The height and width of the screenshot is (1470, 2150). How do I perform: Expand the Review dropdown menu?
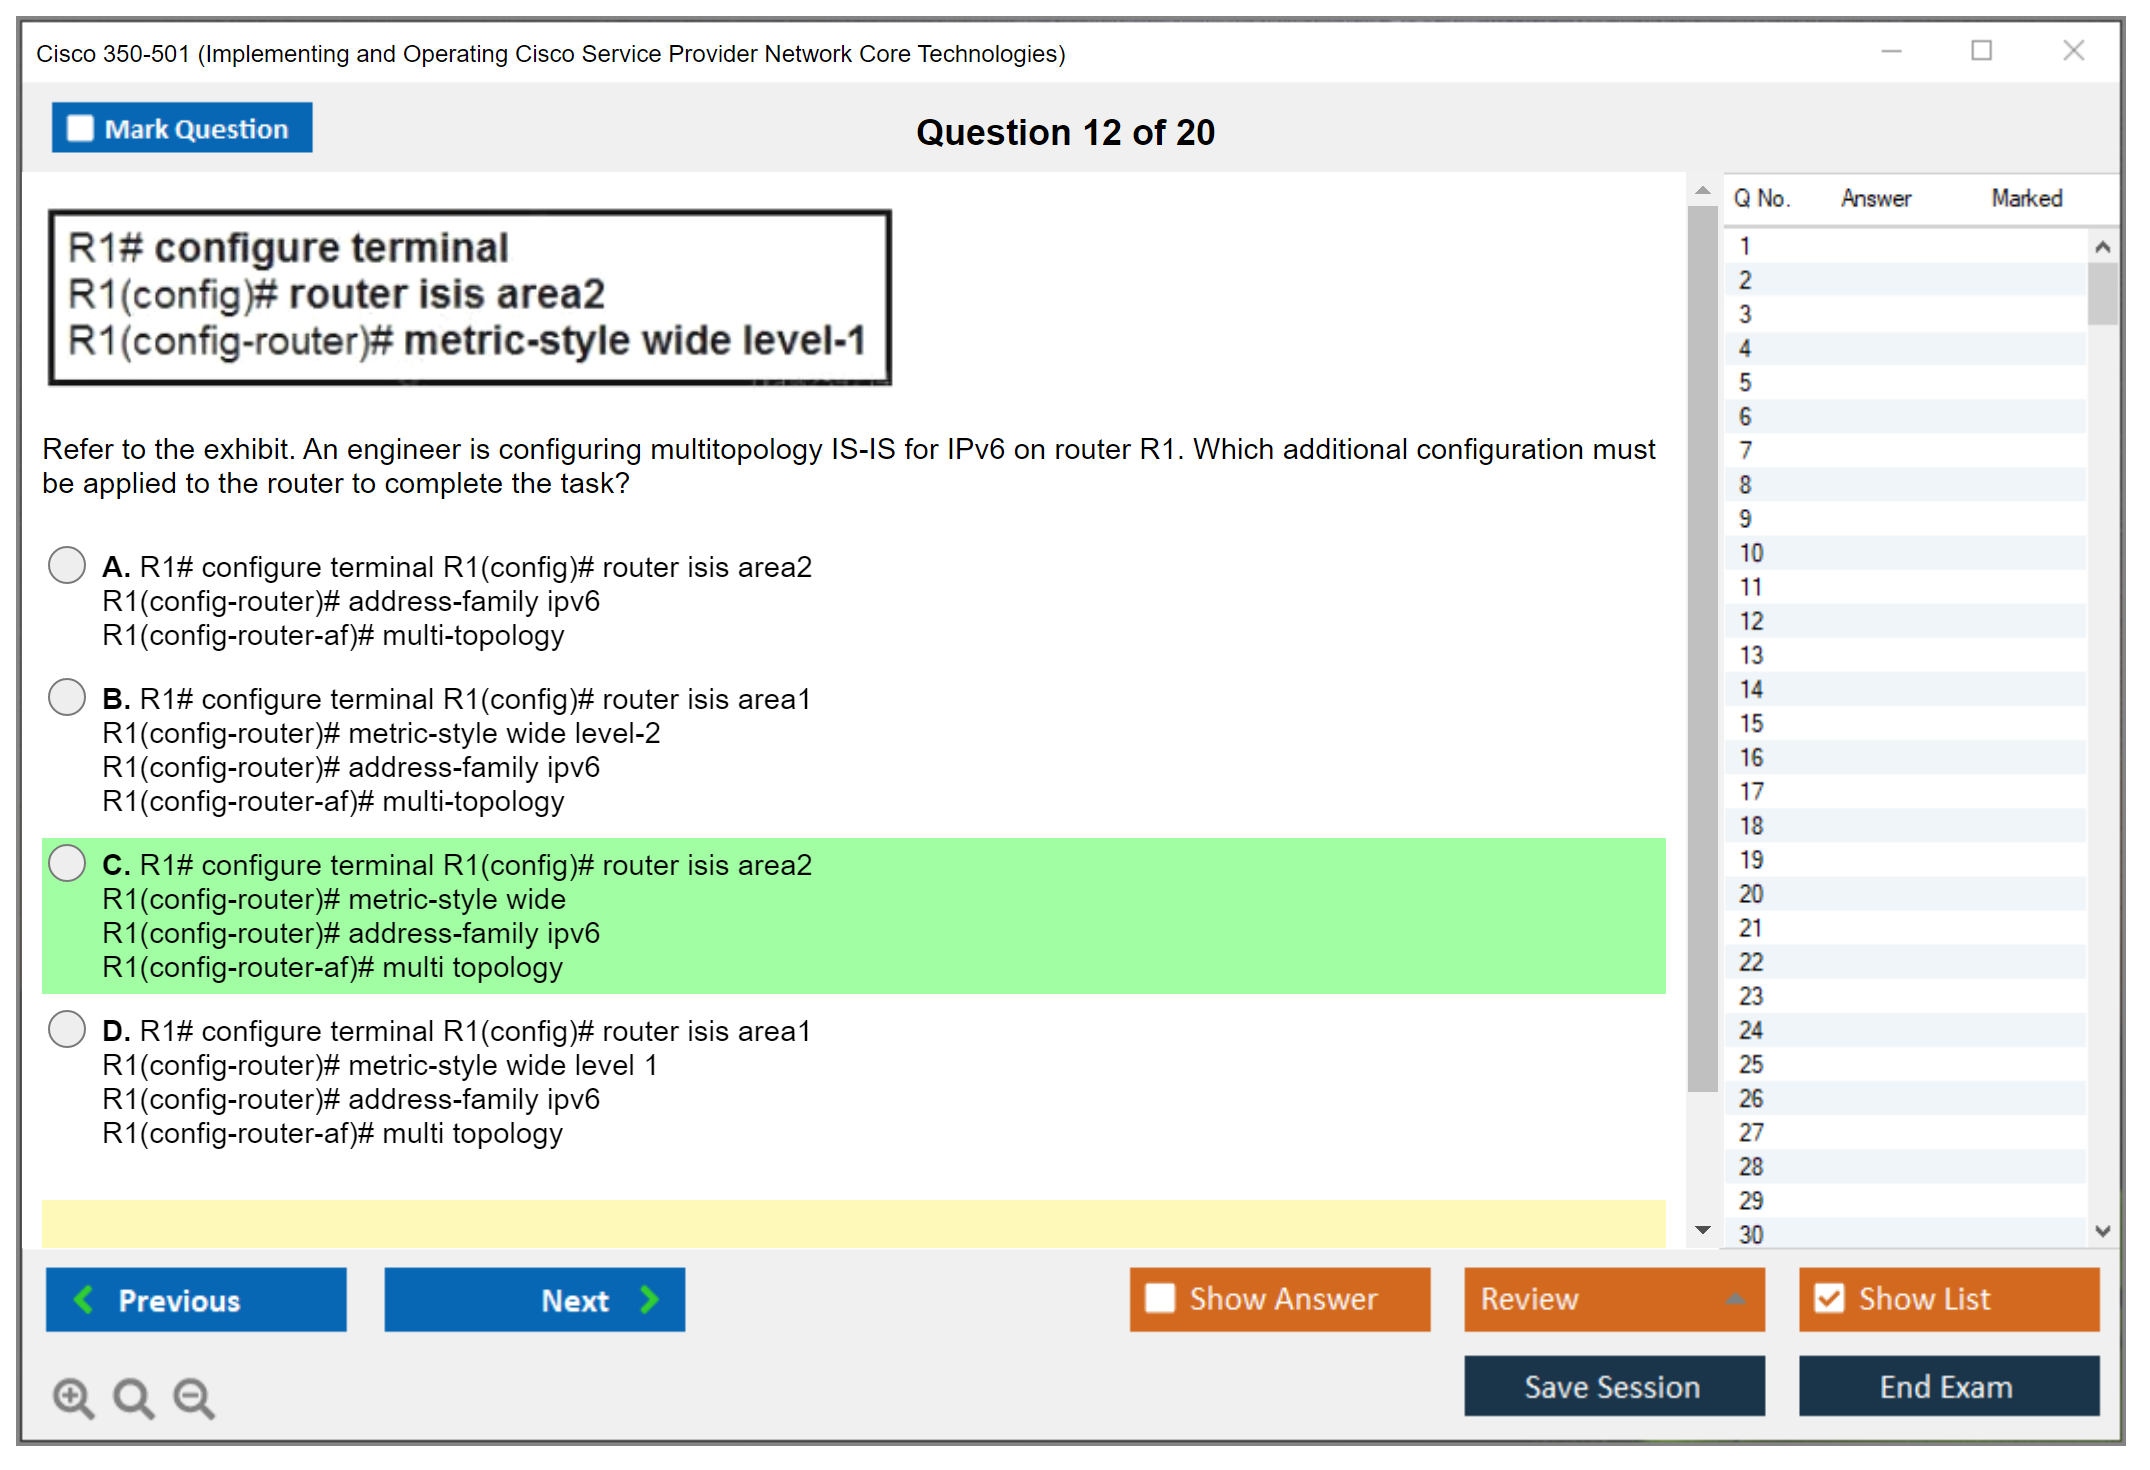point(1735,1299)
